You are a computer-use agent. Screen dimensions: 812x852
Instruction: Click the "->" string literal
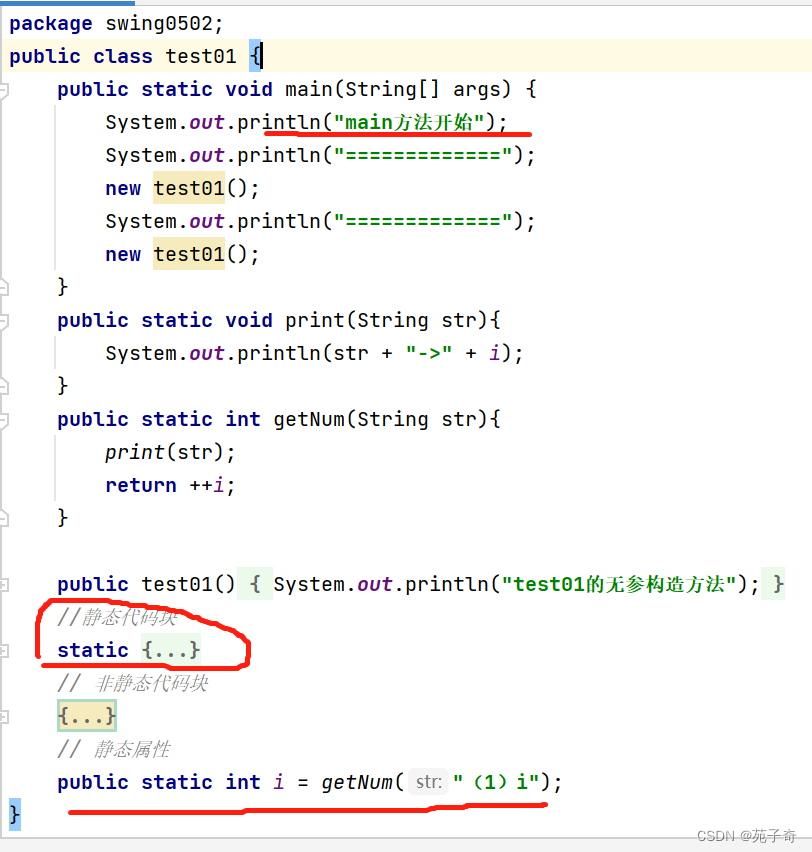(429, 353)
